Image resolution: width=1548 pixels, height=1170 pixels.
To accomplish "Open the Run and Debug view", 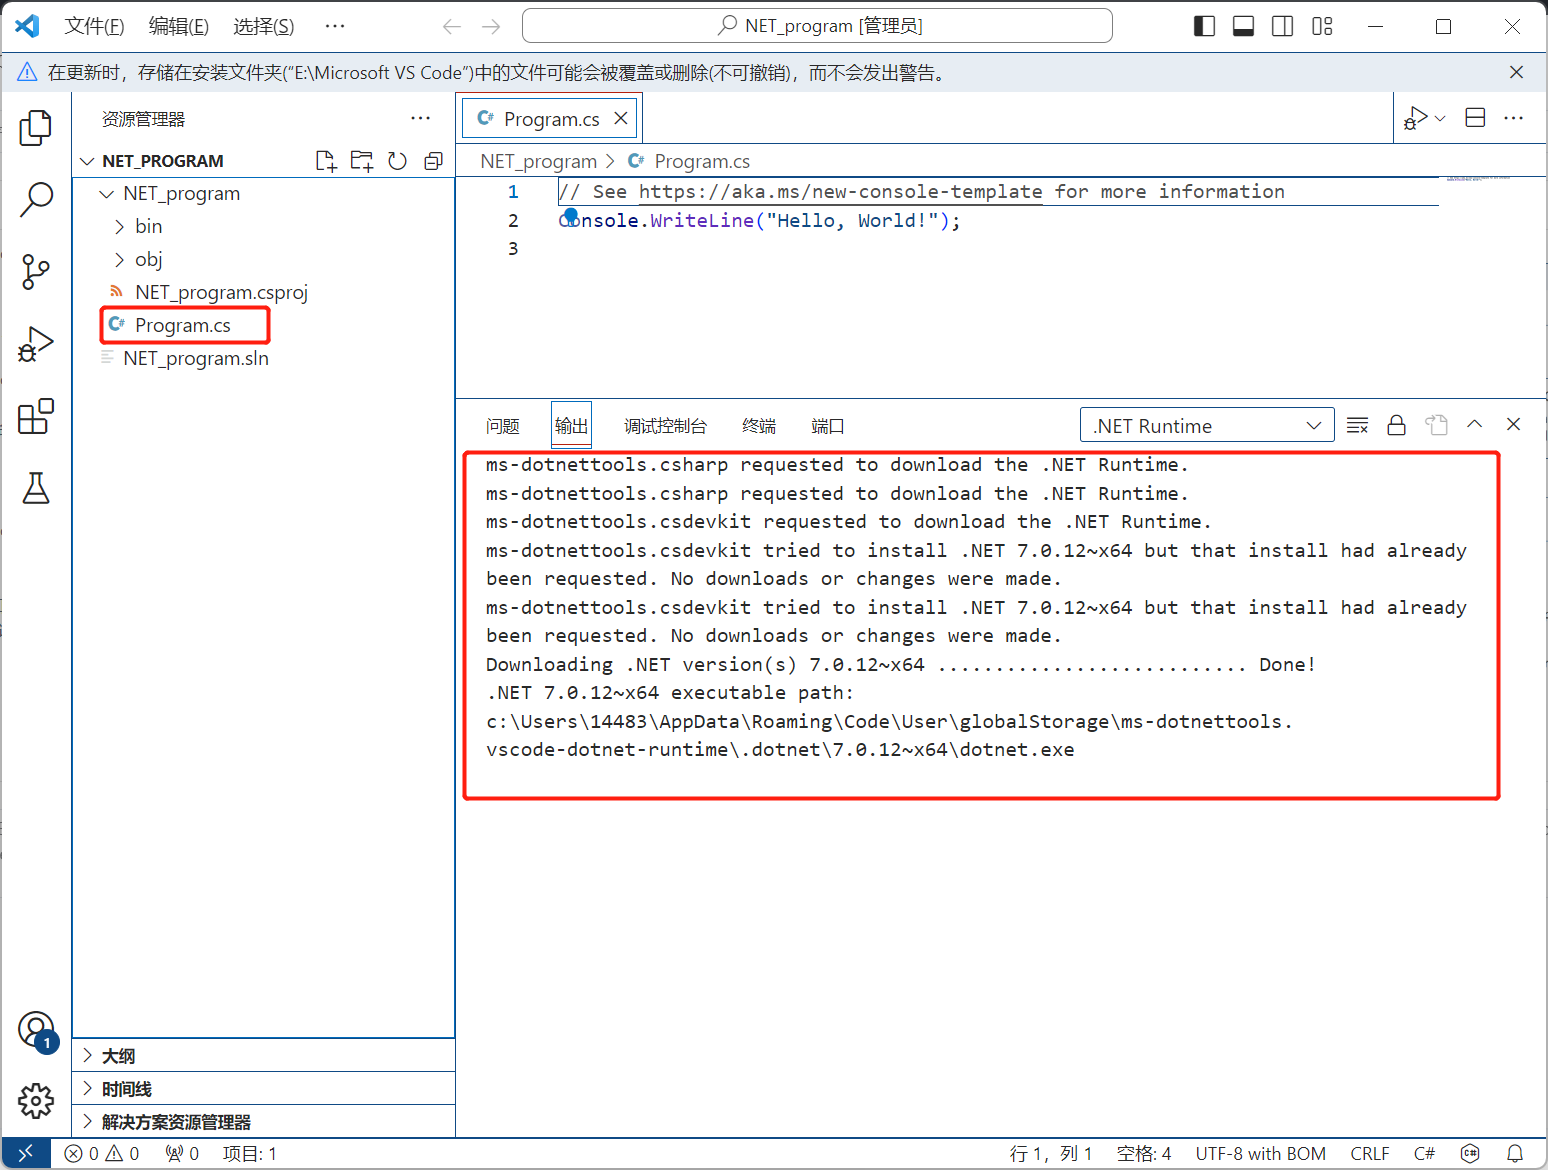I will pyautogui.click(x=36, y=345).
